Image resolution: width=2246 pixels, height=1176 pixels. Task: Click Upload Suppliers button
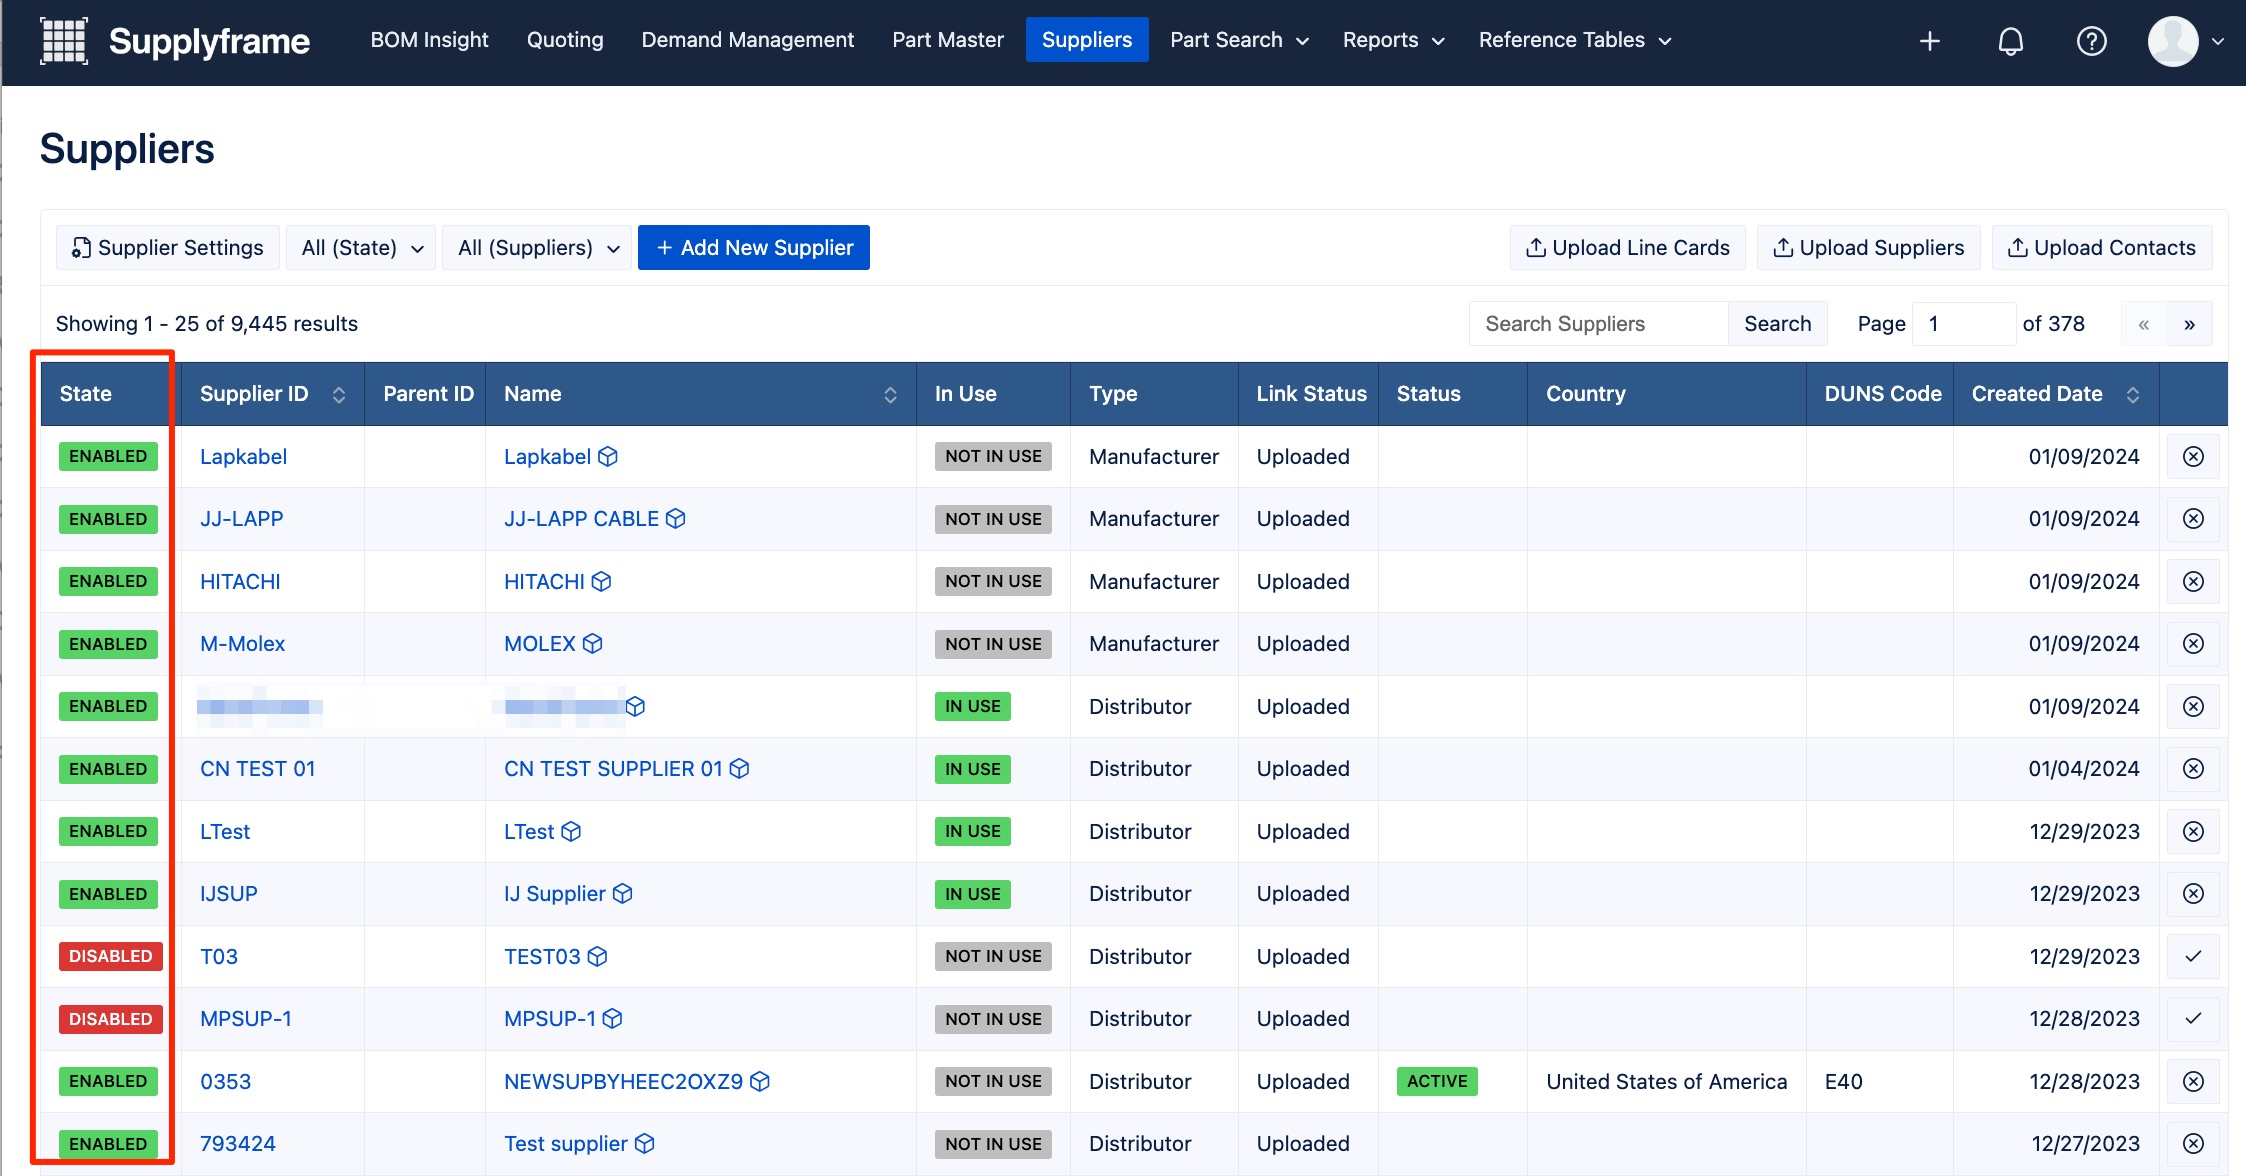pos(1868,248)
